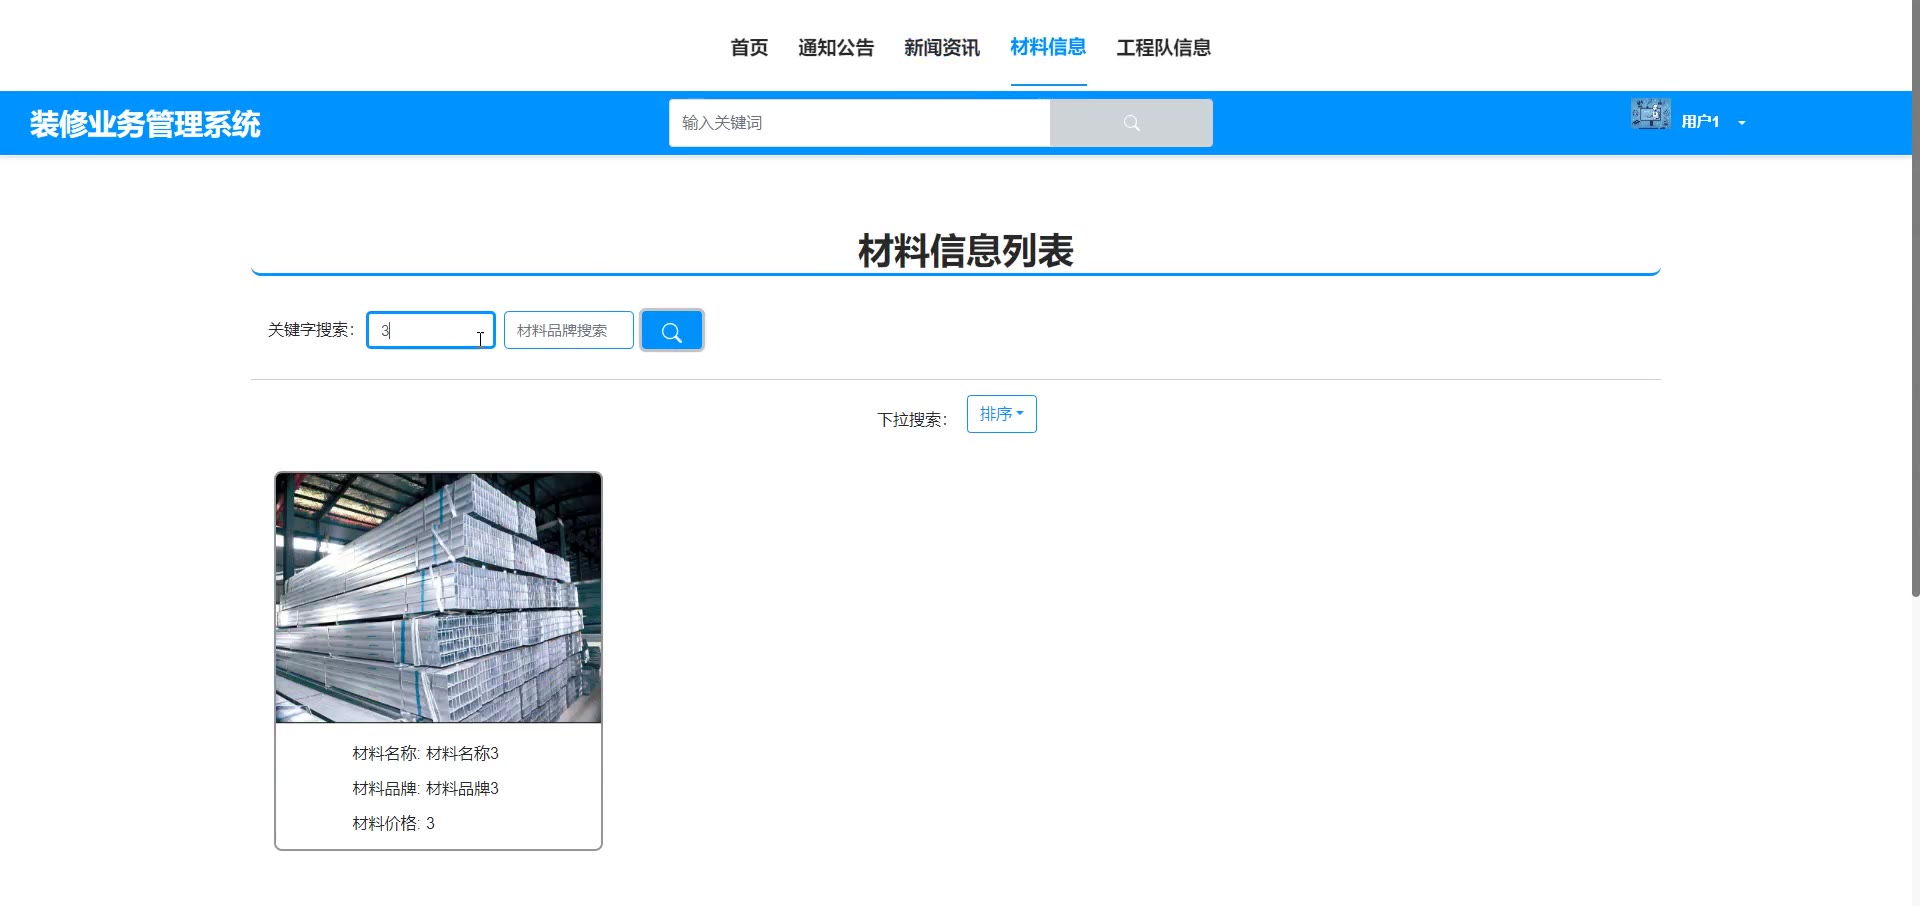The image size is (1920, 906).
Task: Click text 材料名称: 材料名称3
Action: coord(425,753)
